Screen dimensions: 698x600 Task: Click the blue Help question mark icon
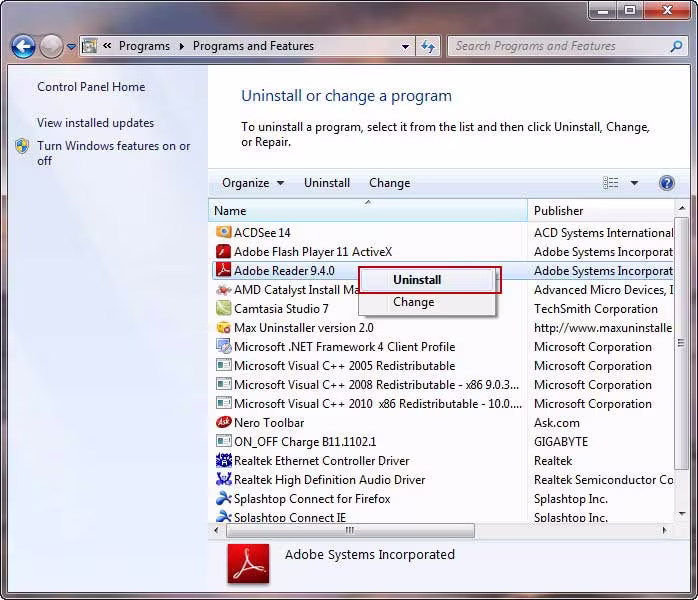(x=667, y=183)
